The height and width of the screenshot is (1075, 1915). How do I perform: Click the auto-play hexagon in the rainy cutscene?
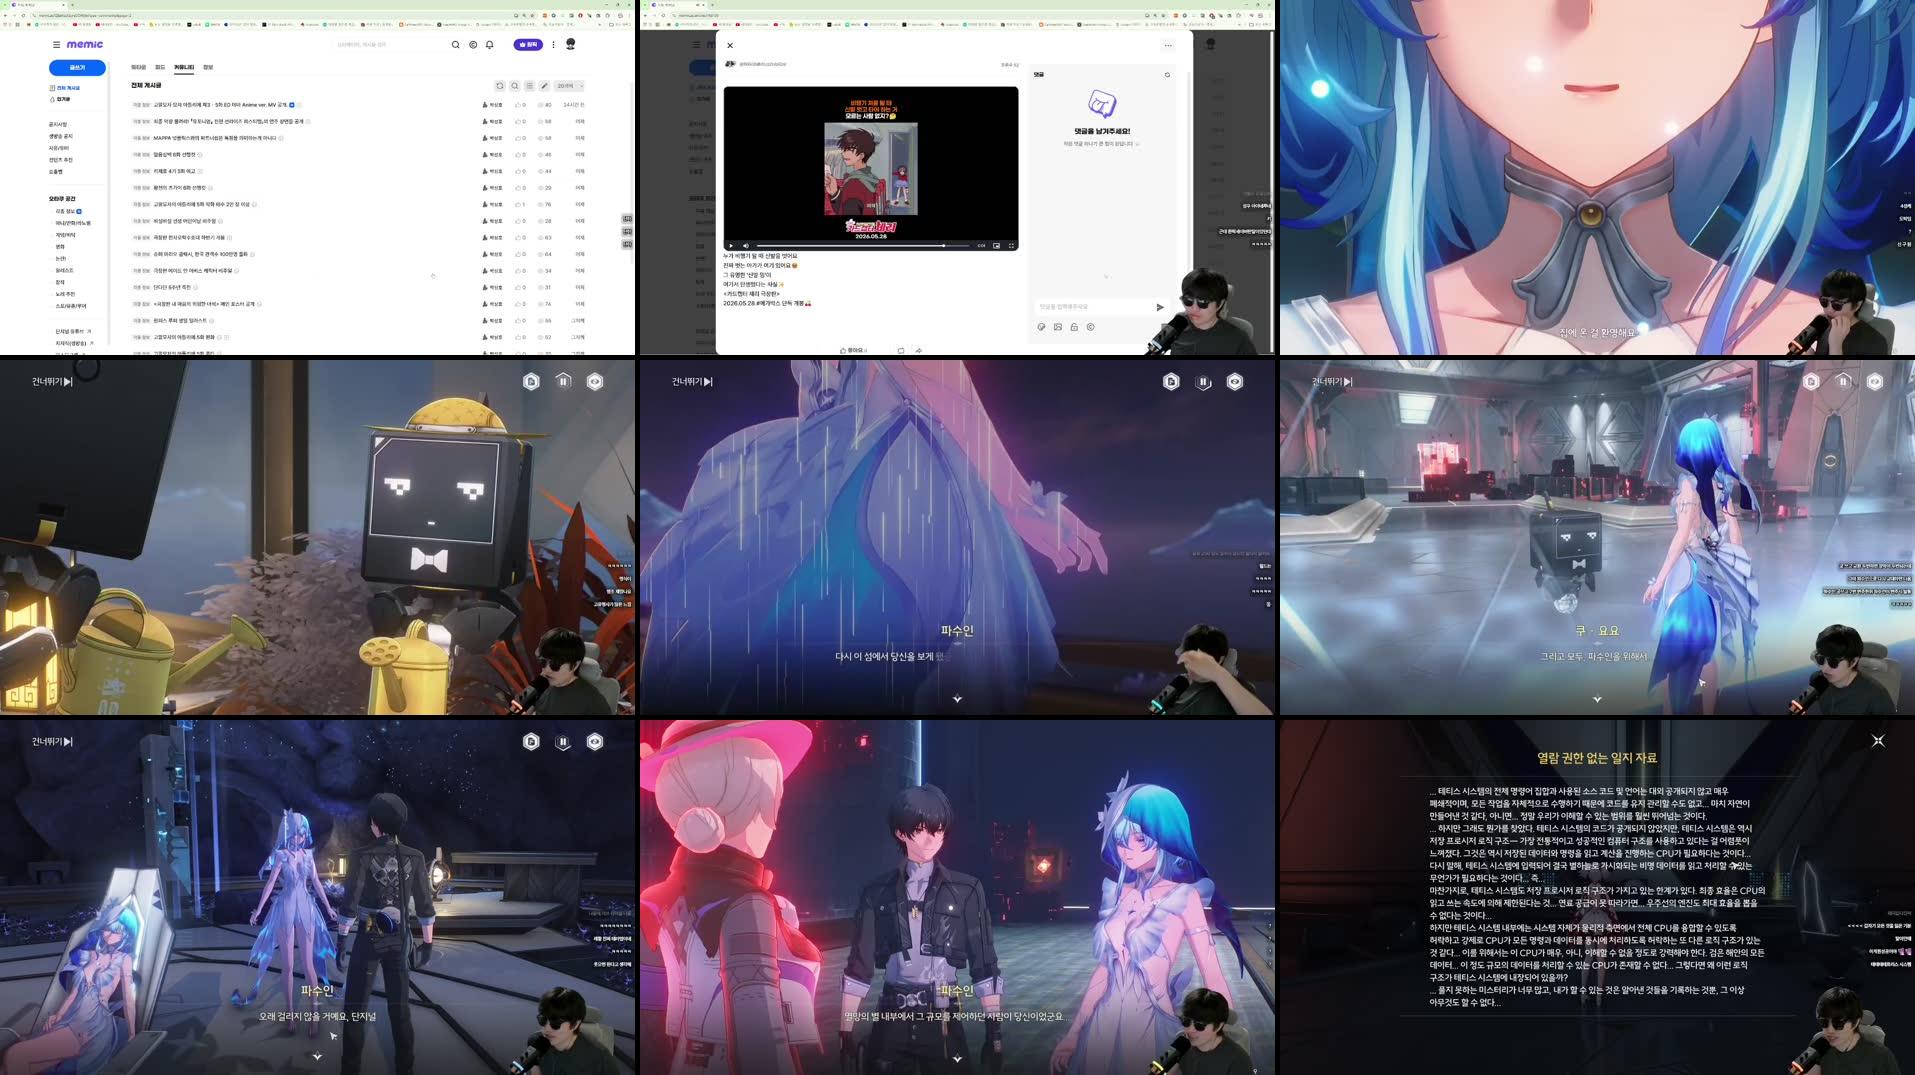1171,381
